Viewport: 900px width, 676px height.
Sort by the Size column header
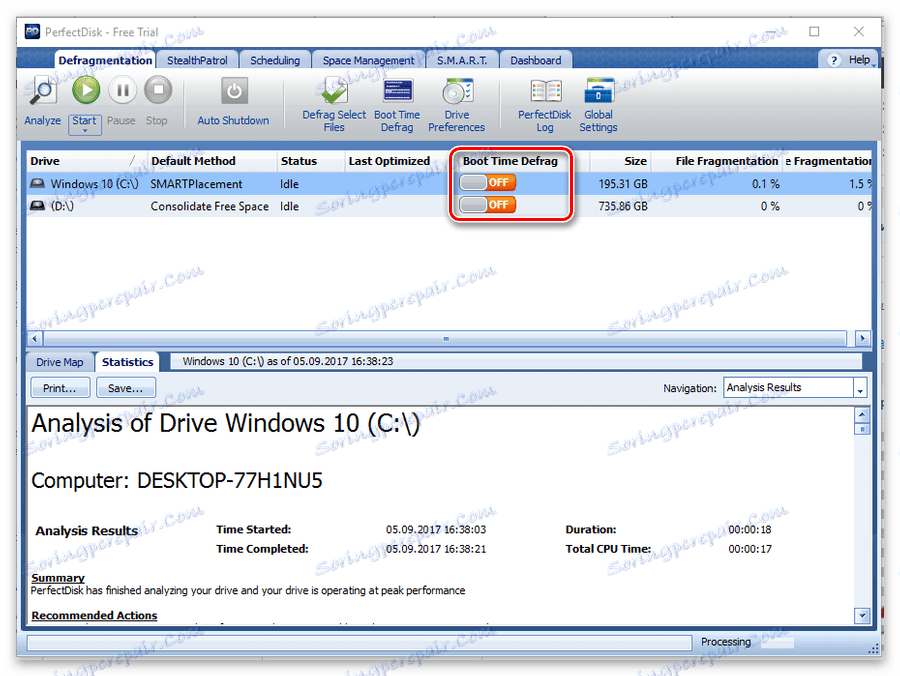click(x=621, y=161)
